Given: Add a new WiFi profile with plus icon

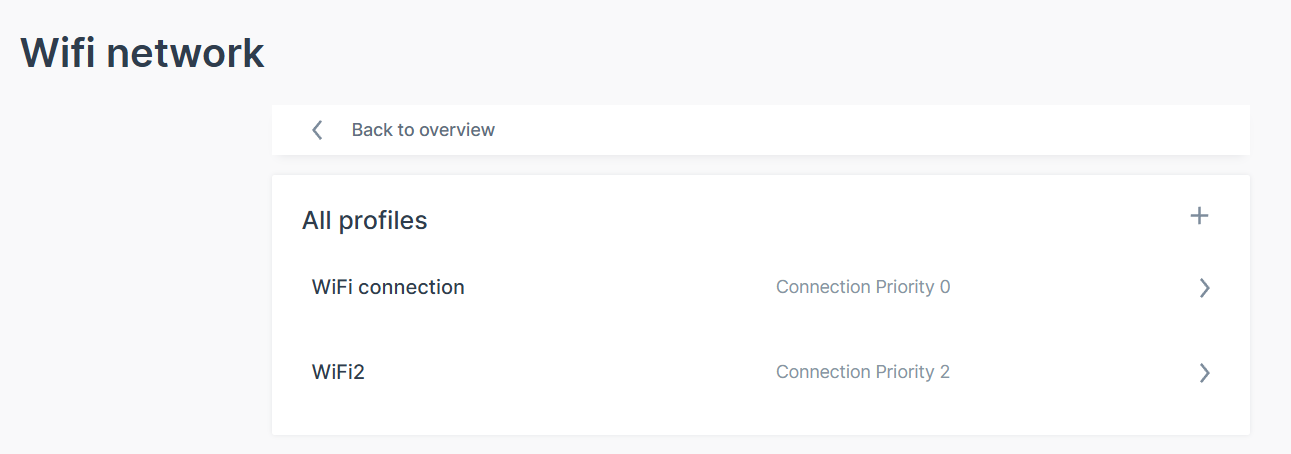Looking at the screenshot, I should (x=1199, y=216).
